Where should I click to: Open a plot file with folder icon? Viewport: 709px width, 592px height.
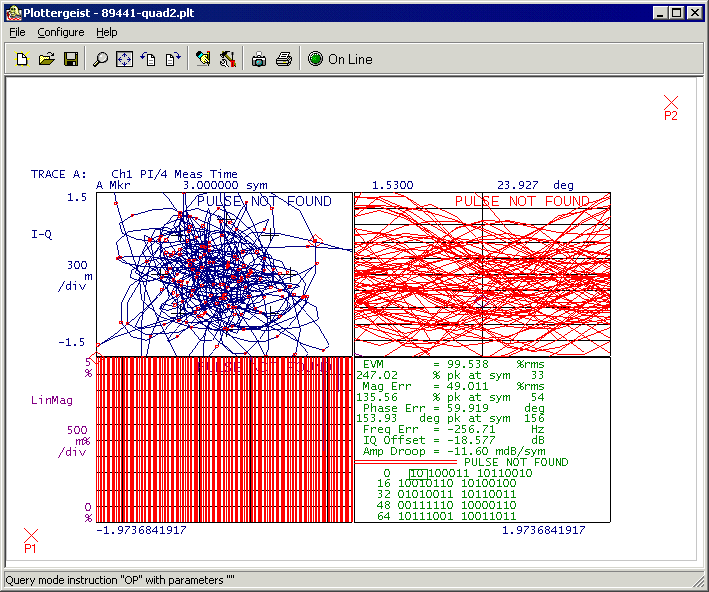(46, 60)
